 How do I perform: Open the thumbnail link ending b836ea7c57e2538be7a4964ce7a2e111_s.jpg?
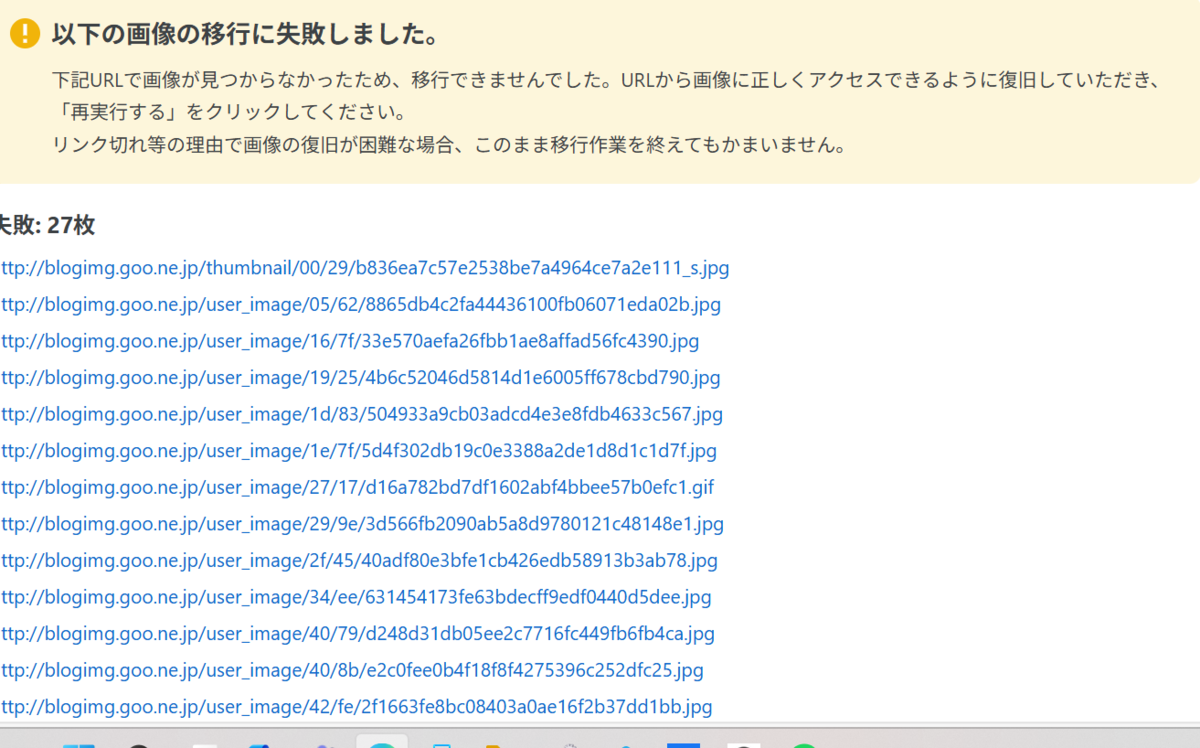point(365,268)
